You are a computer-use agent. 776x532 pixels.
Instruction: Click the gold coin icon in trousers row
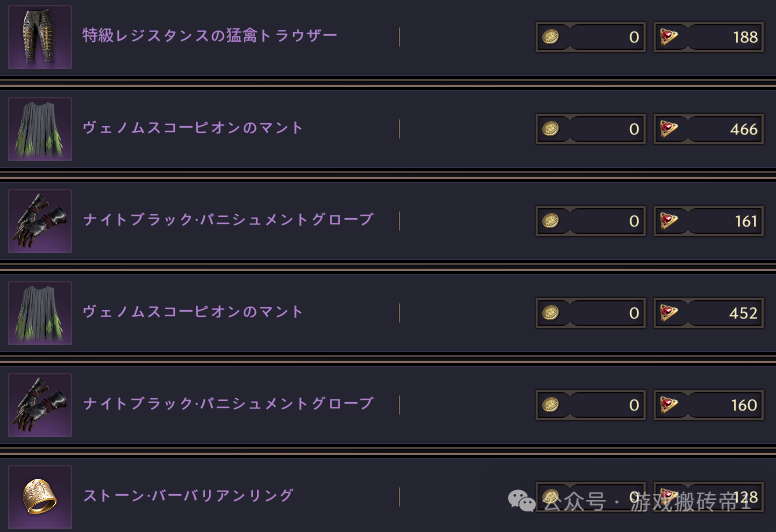(550, 37)
